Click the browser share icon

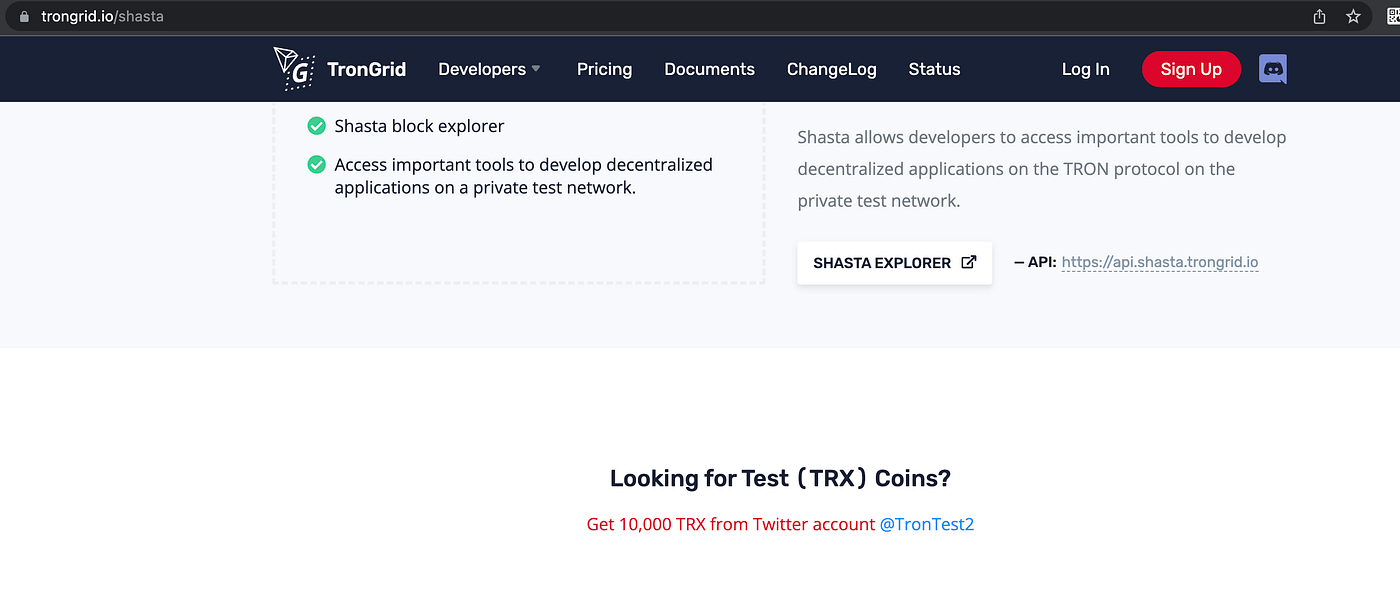pyautogui.click(x=1319, y=16)
